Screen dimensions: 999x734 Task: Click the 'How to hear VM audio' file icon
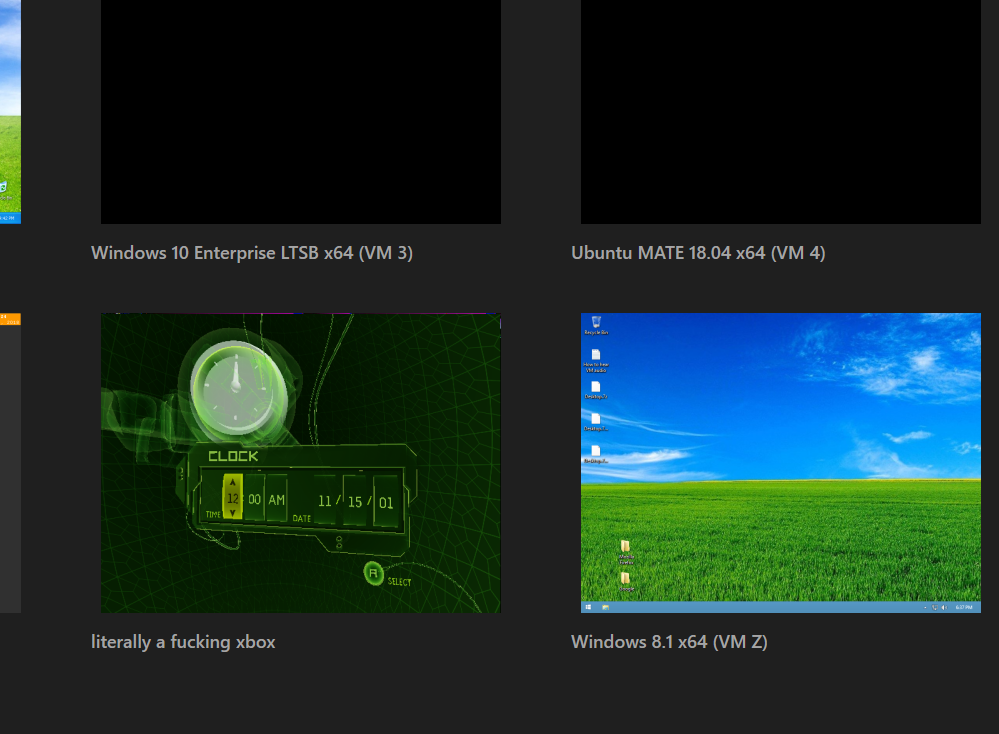point(596,356)
